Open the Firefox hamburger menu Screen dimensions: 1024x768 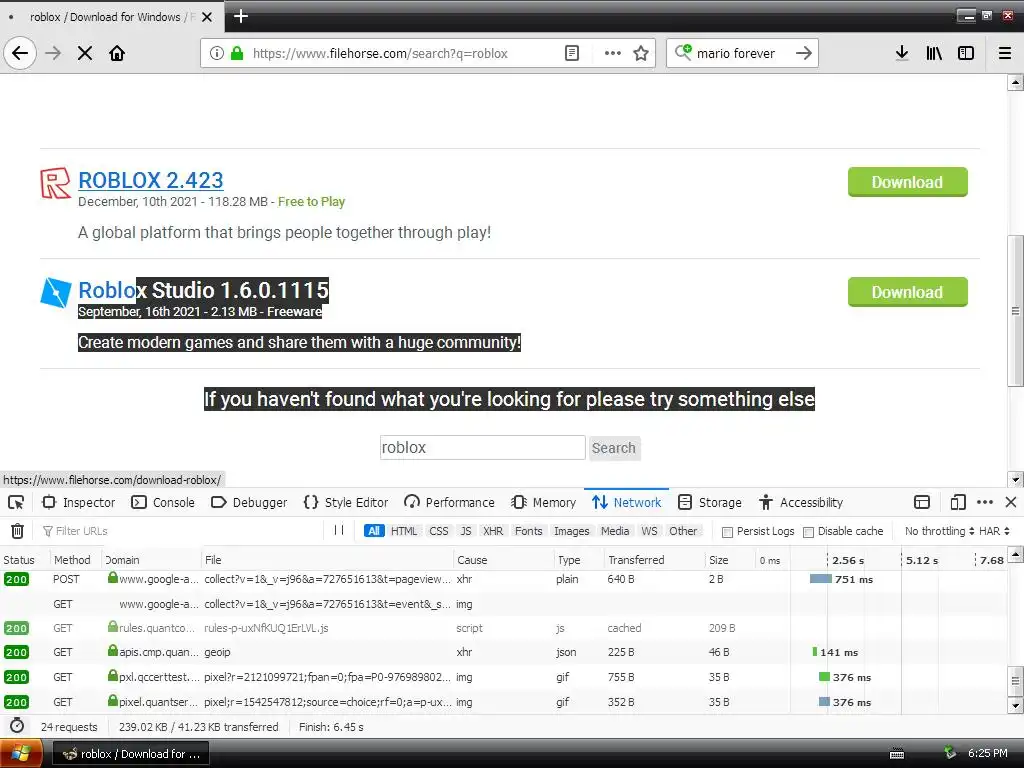pos(1005,53)
